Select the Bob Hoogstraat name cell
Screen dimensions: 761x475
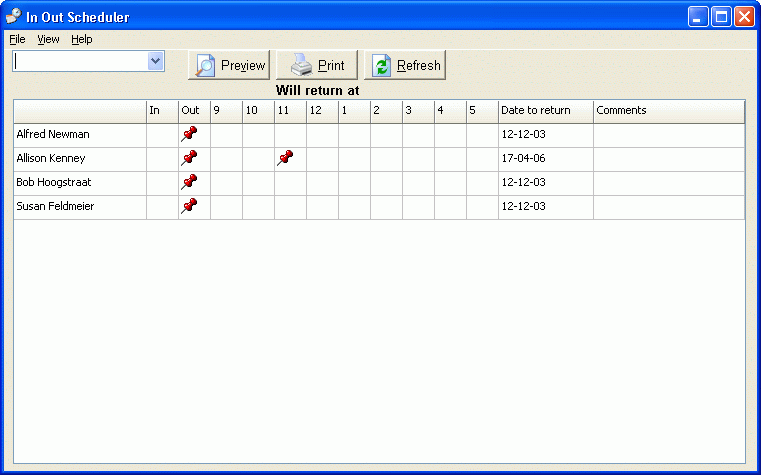80,183
